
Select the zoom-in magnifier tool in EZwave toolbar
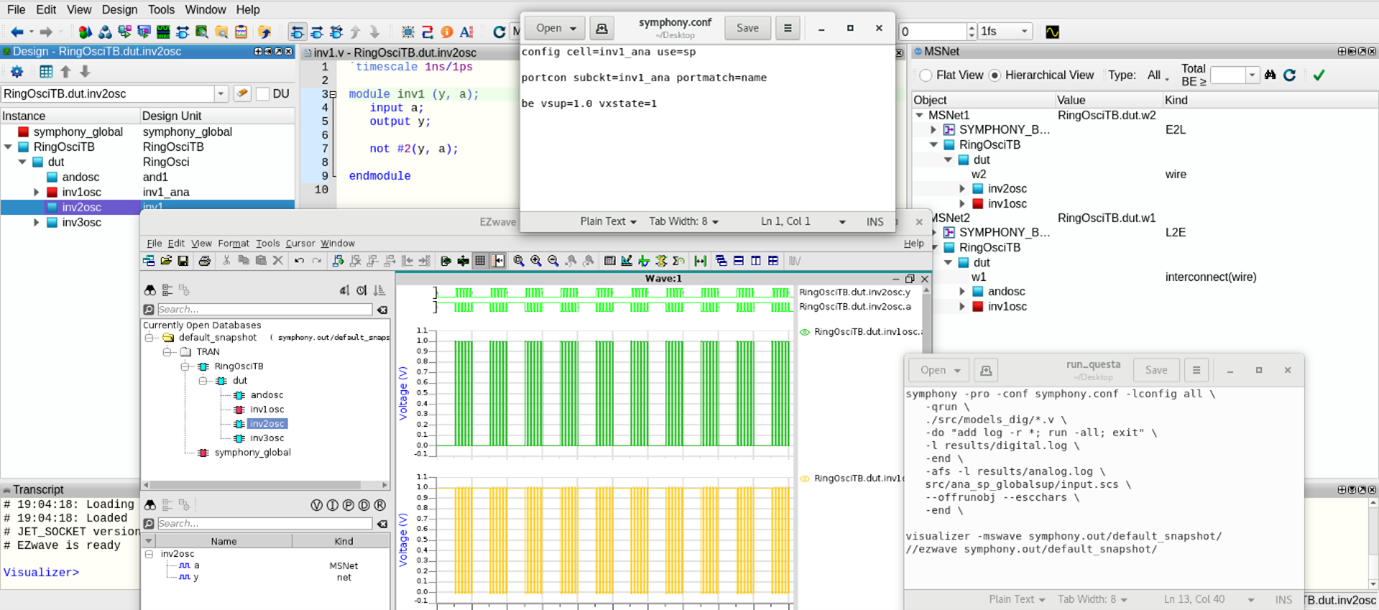tap(533, 260)
